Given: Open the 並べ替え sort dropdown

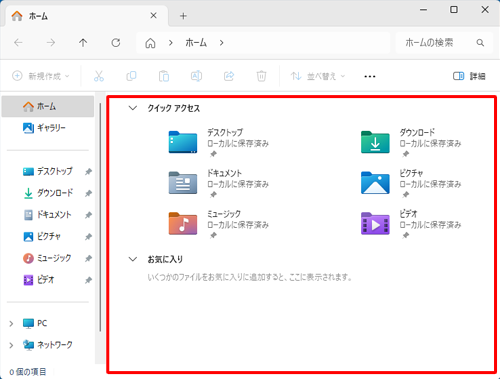Looking at the screenshot, I should [318, 76].
